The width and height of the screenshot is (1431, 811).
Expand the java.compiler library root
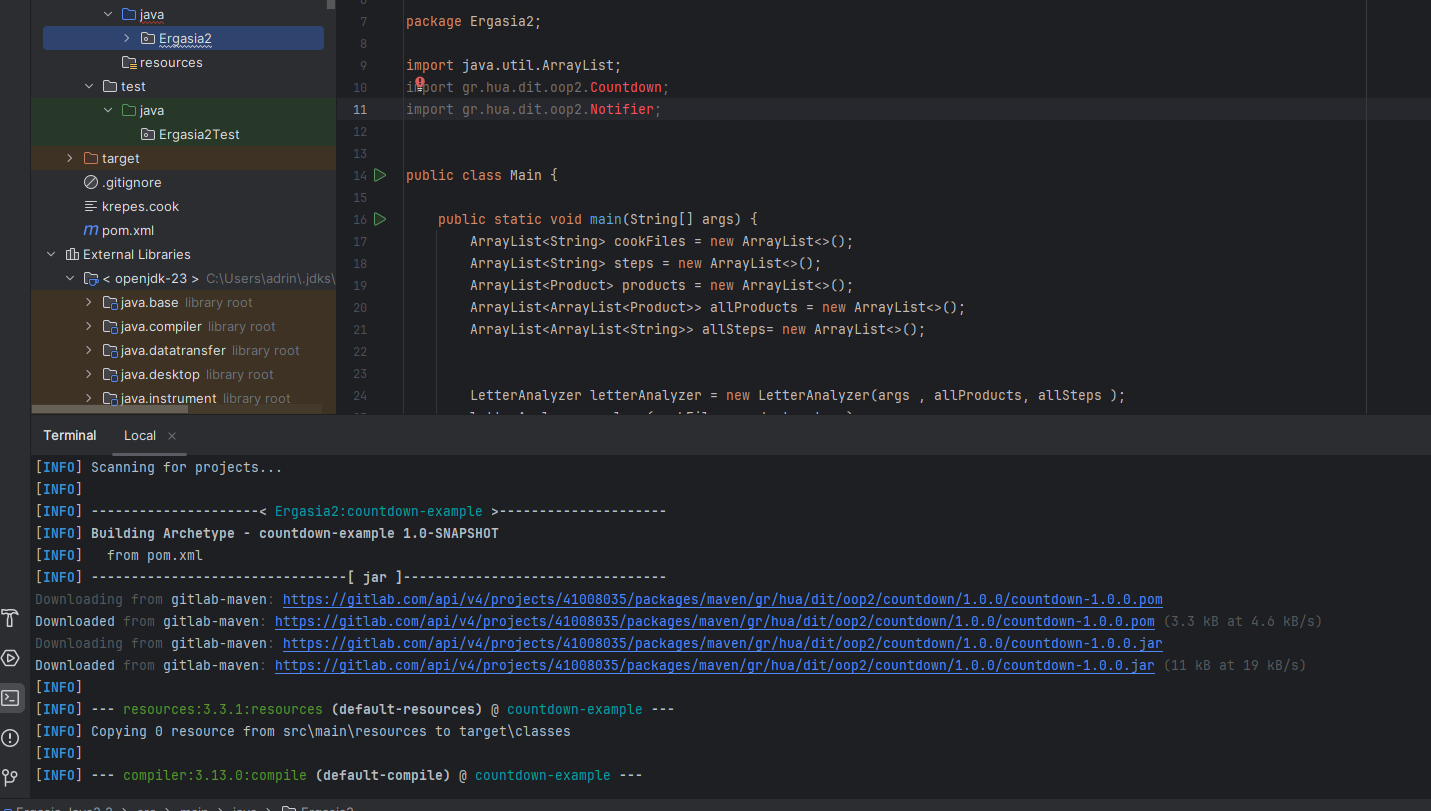click(x=89, y=326)
